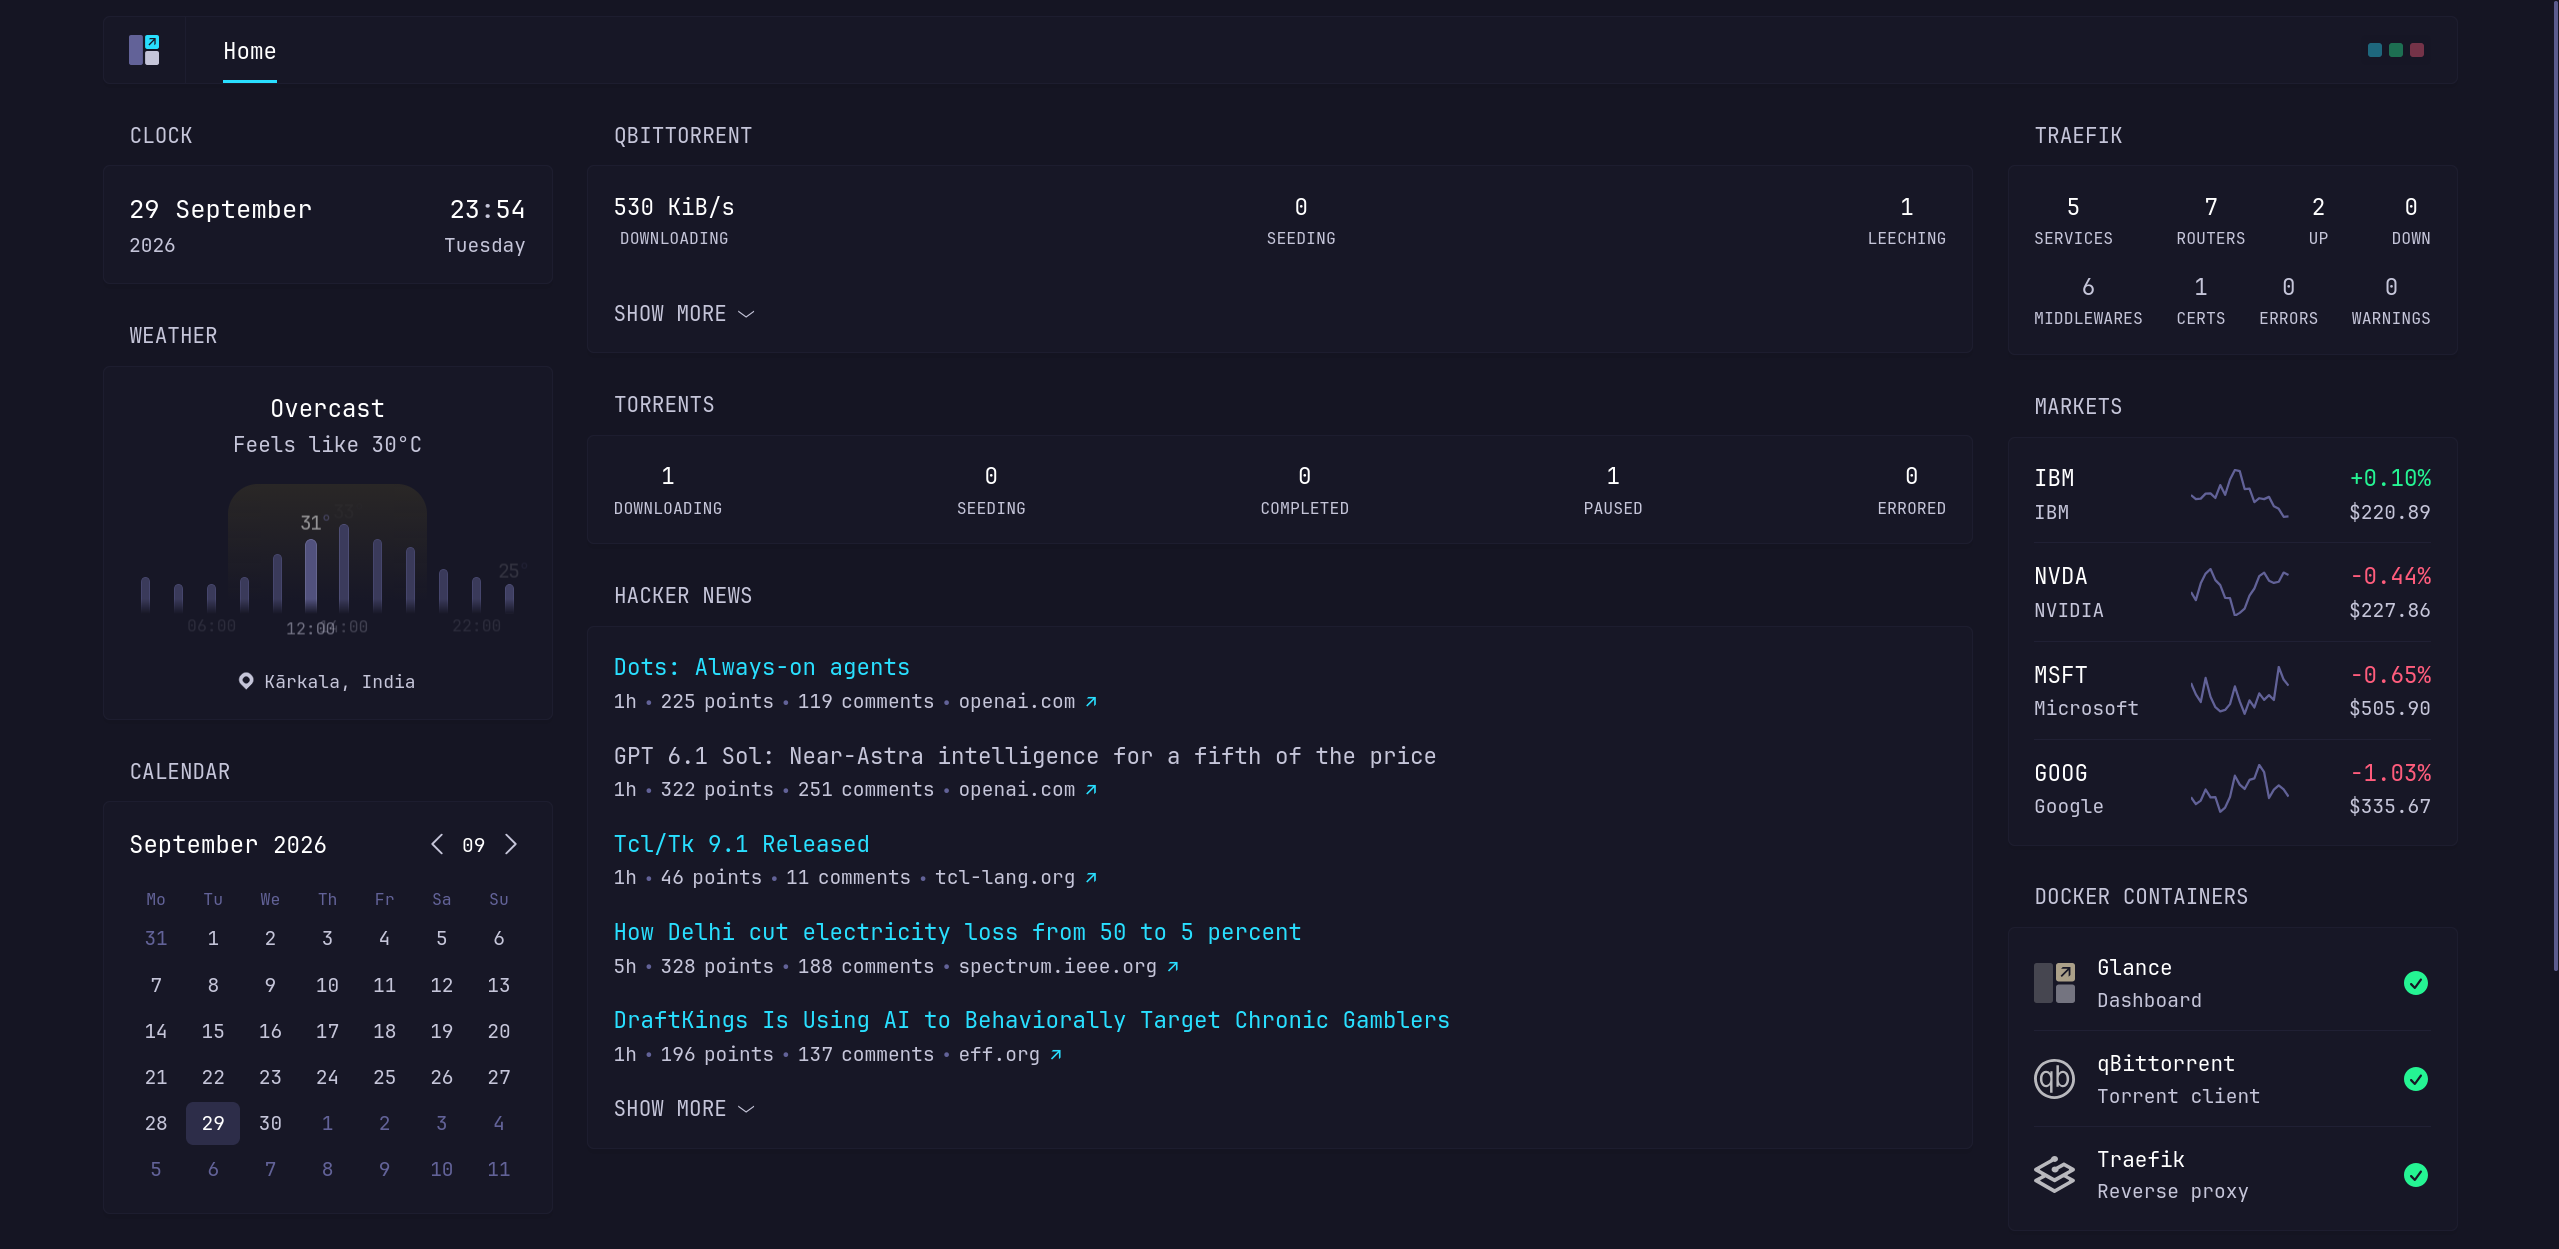Select day 30 in the calendar

(x=270, y=1123)
